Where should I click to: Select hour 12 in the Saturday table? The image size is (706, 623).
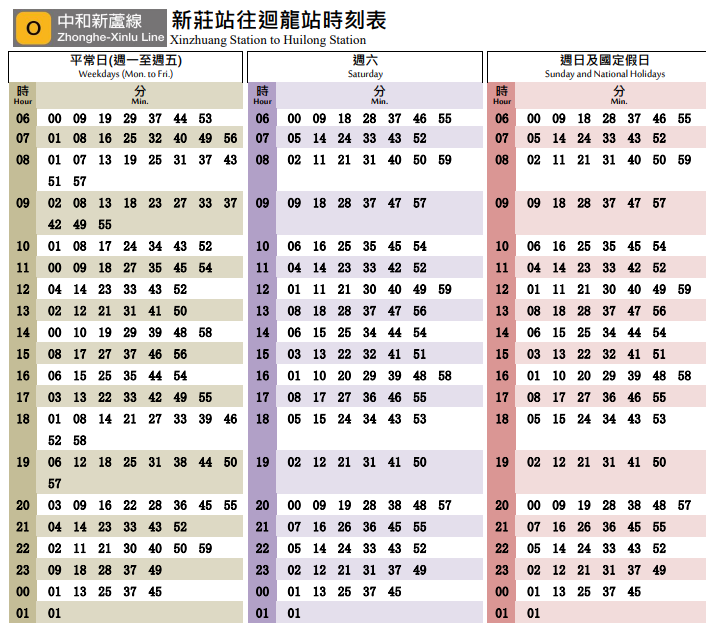(262, 289)
